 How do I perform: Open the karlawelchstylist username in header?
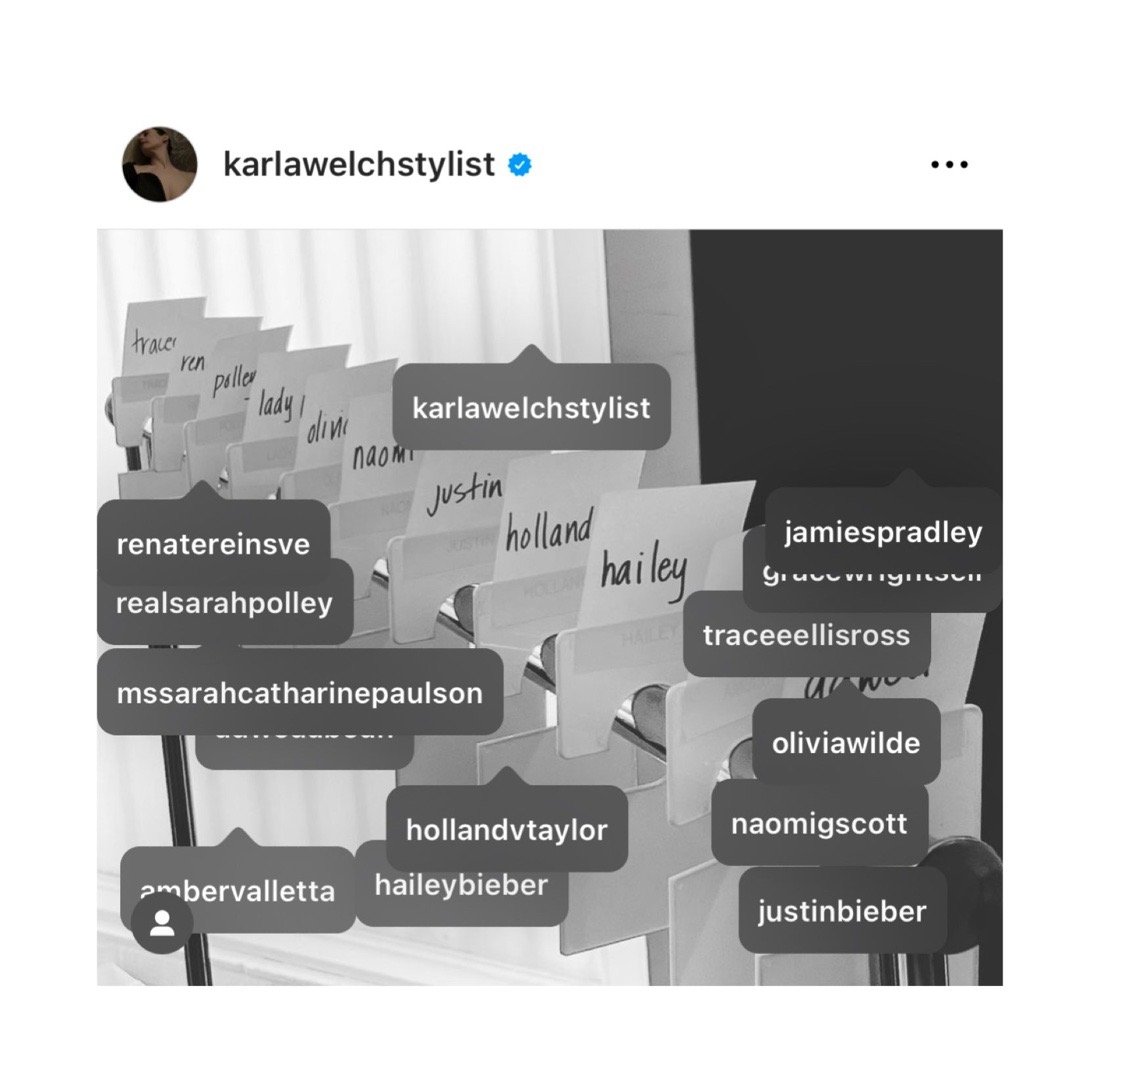coord(359,164)
